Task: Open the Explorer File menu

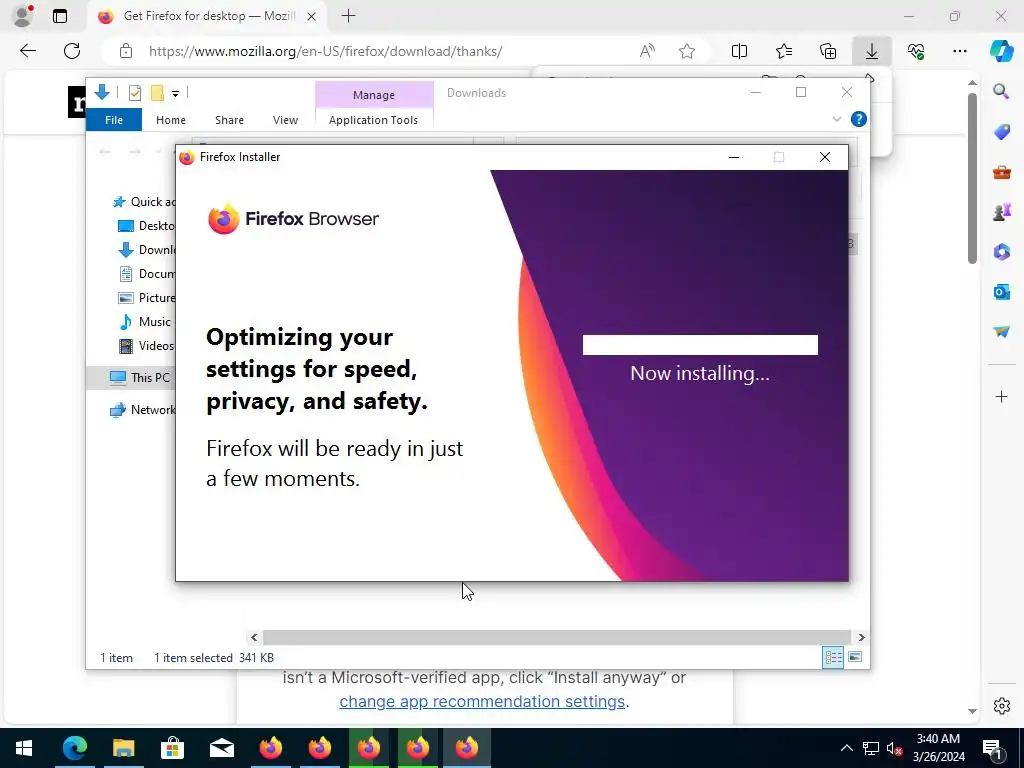Action: 114,120
